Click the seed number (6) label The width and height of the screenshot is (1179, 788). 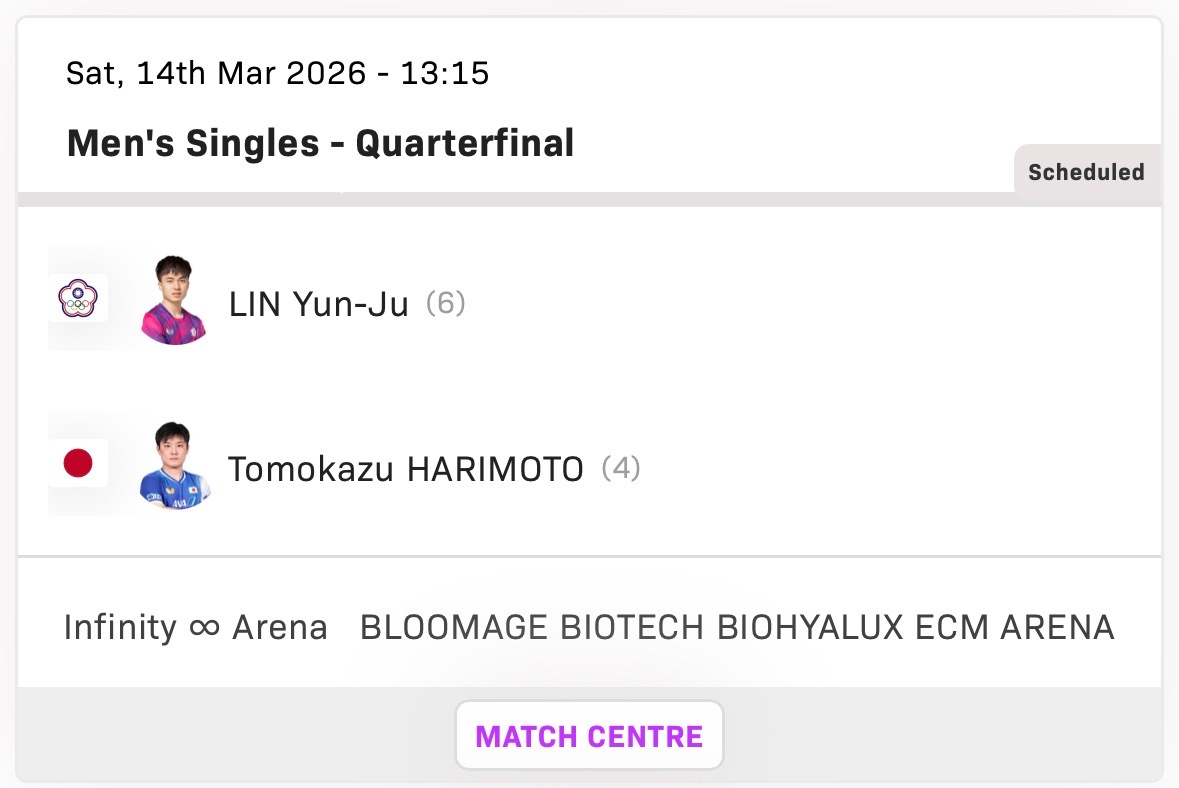click(446, 303)
